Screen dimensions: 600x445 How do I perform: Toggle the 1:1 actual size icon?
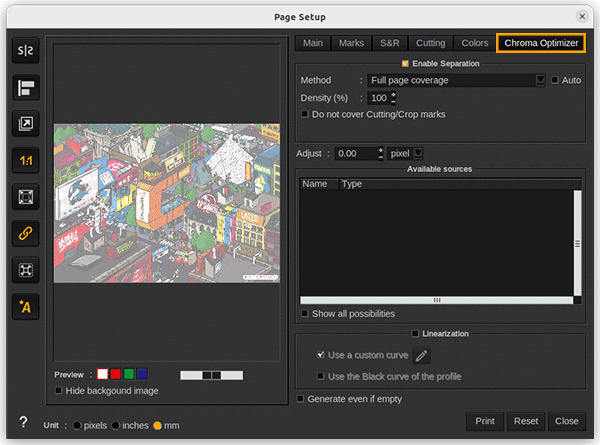tap(25, 160)
